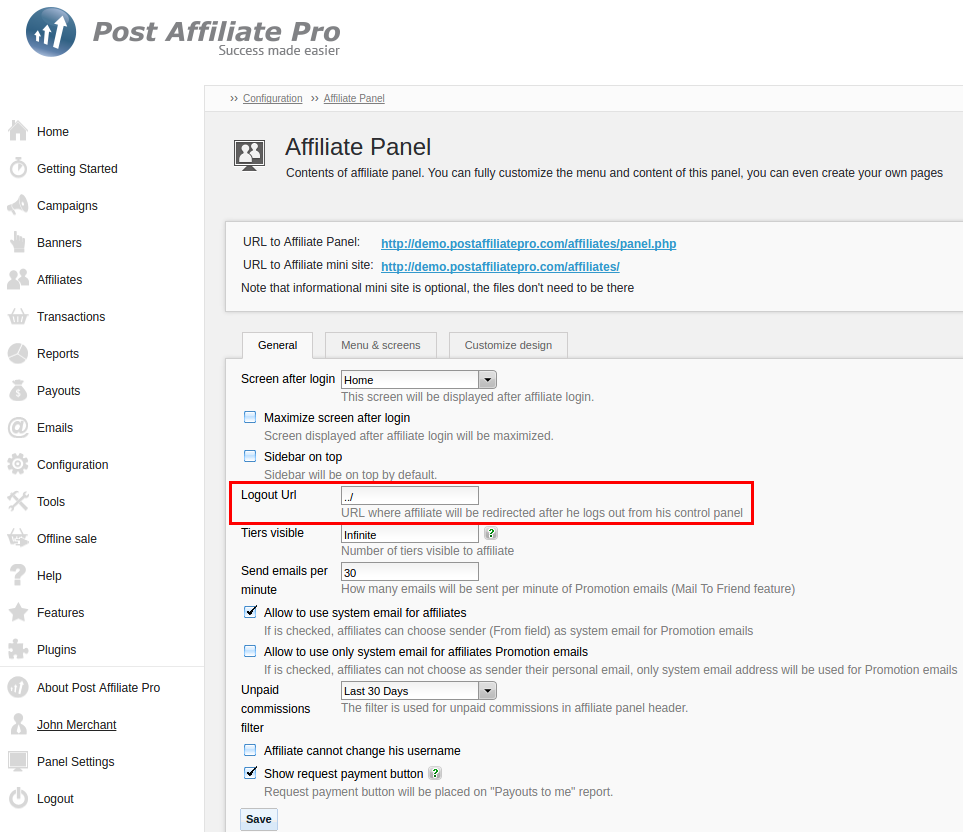This screenshot has height=832, width=963.
Task: Check Affiliate cannot change his username
Action: [250, 750]
